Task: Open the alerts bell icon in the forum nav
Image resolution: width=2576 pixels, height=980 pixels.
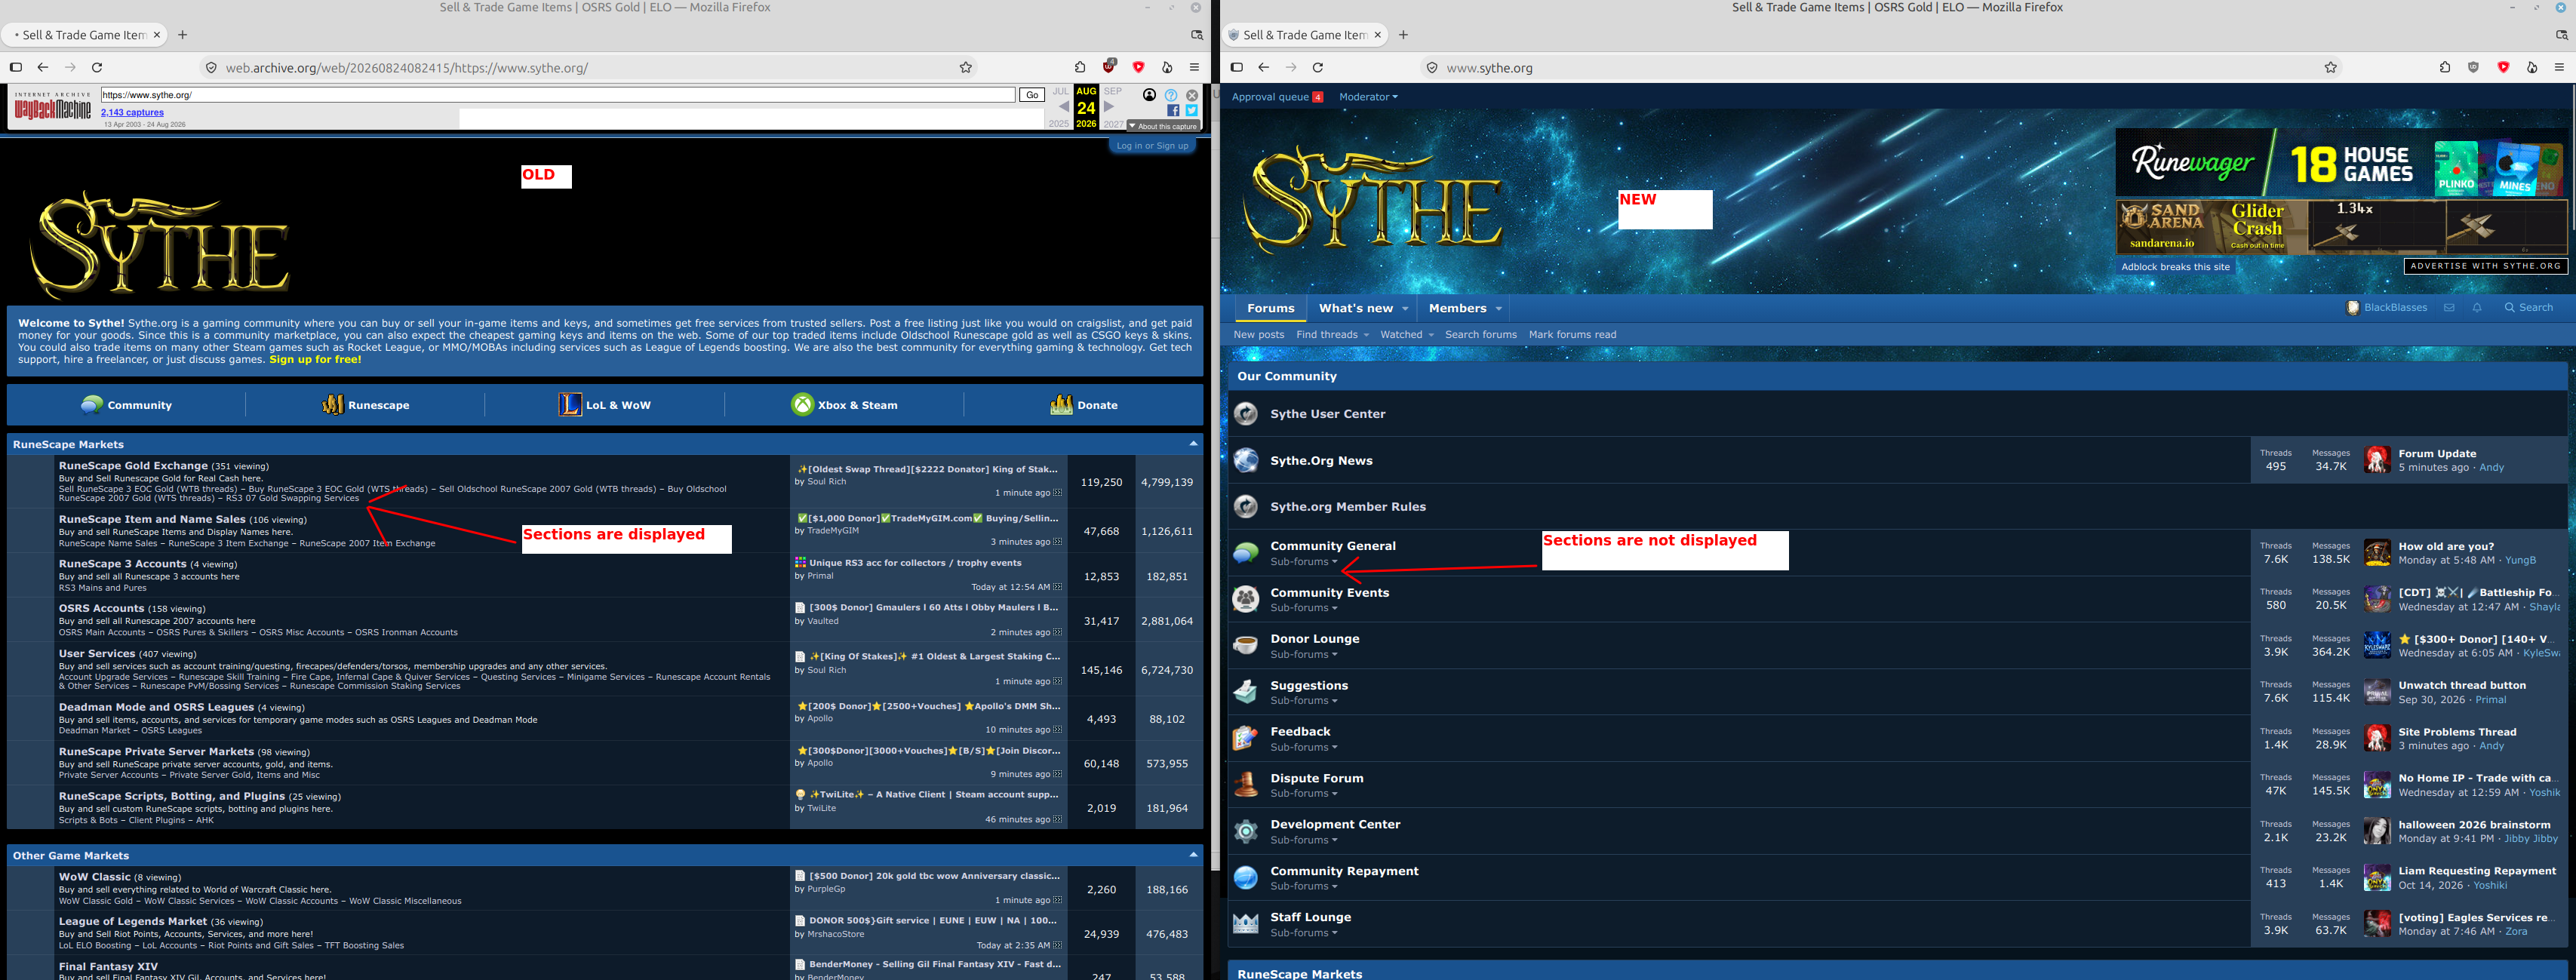Action: (2477, 308)
